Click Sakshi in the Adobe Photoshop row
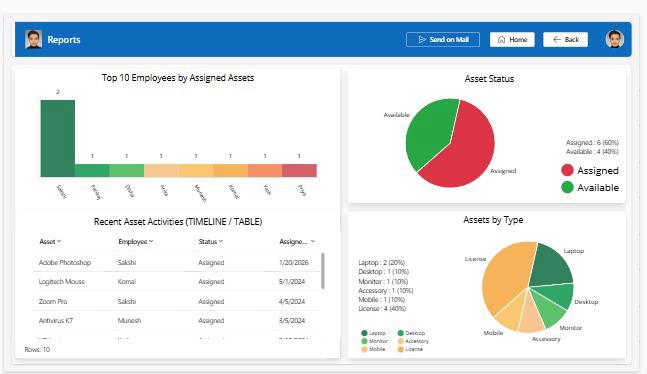 pos(127,263)
